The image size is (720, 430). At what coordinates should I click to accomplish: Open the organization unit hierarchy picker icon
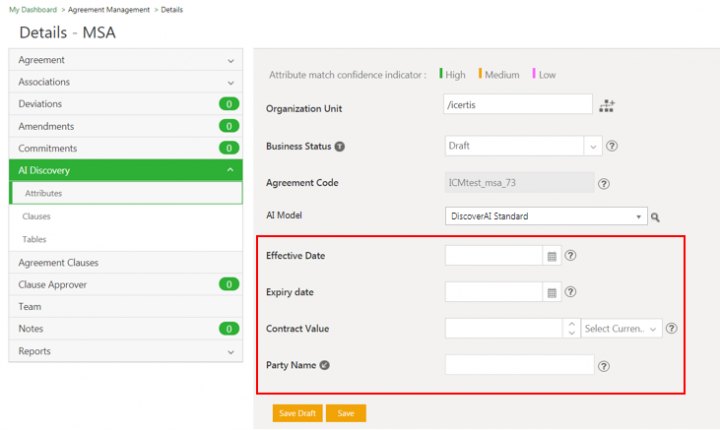pyautogui.click(x=607, y=106)
